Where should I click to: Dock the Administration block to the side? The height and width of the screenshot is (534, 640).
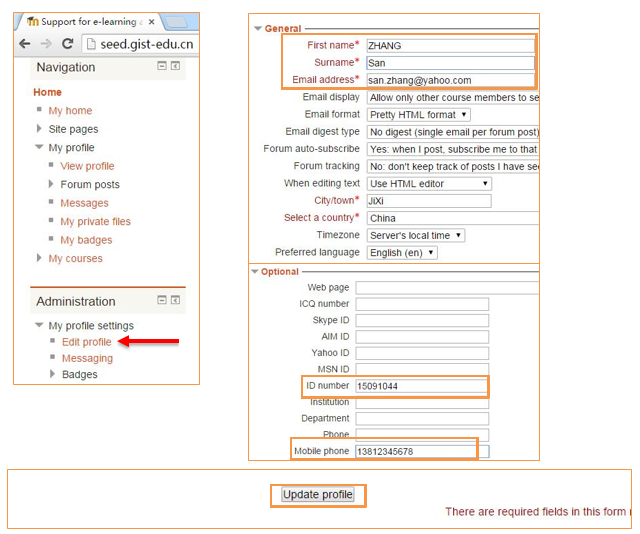[176, 300]
